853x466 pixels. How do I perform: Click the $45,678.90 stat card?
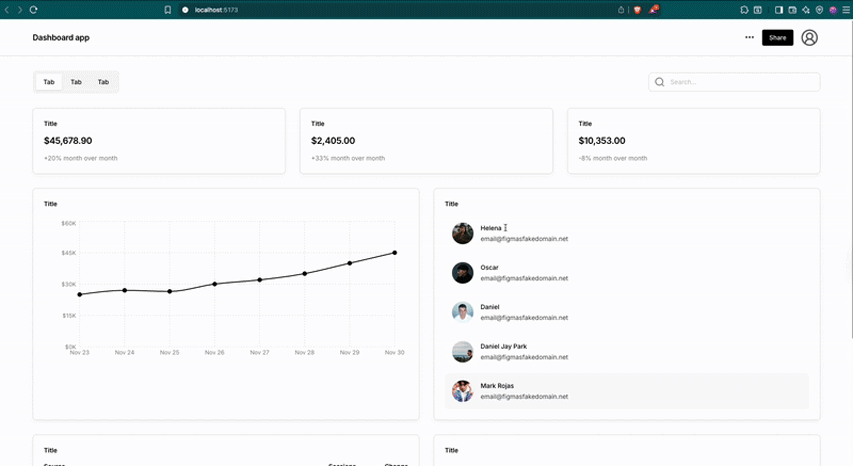[x=159, y=141]
